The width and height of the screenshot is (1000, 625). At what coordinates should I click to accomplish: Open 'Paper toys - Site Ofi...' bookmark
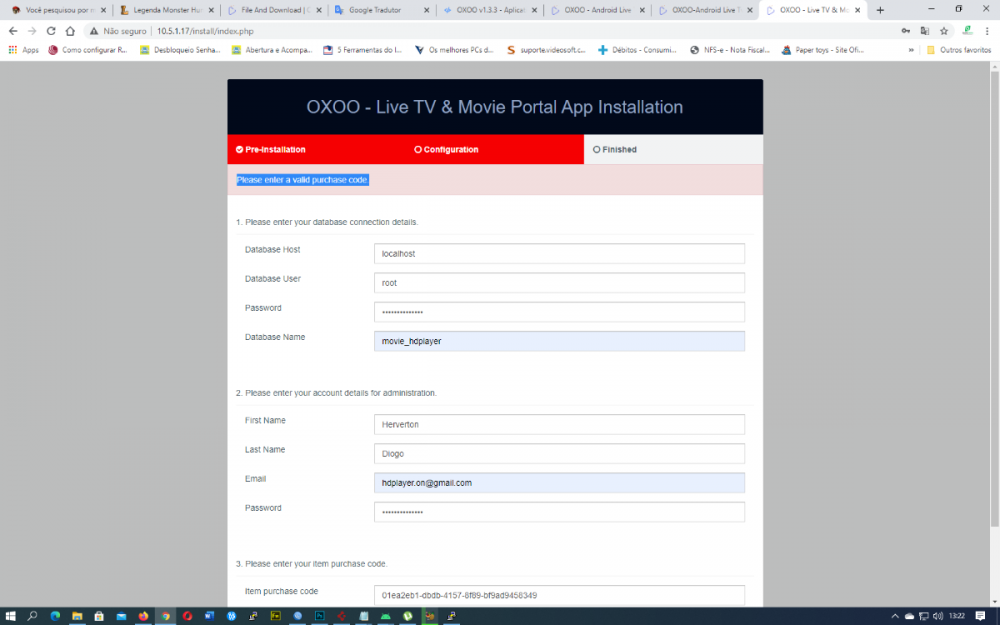pyautogui.click(x=823, y=50)
